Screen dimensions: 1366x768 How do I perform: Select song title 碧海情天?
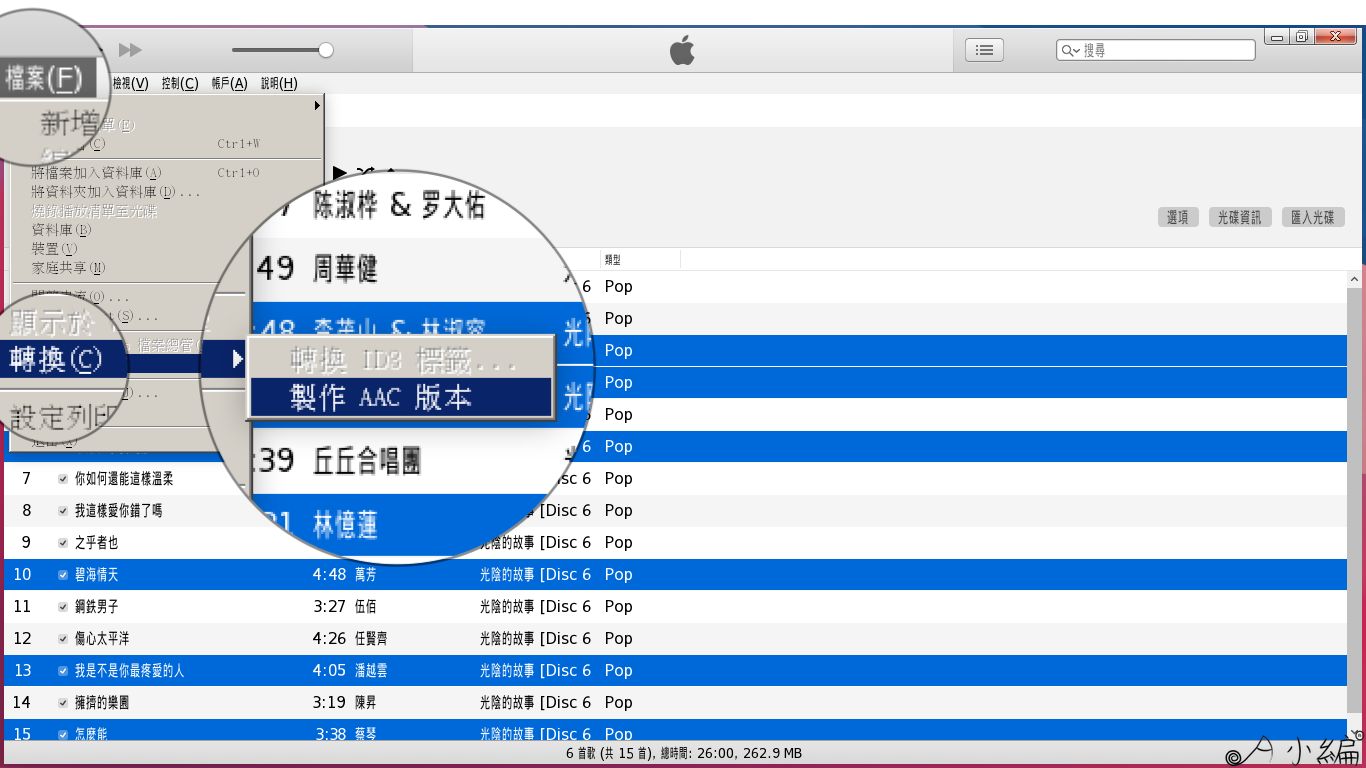pyautogui.click(x=97, y=575)
